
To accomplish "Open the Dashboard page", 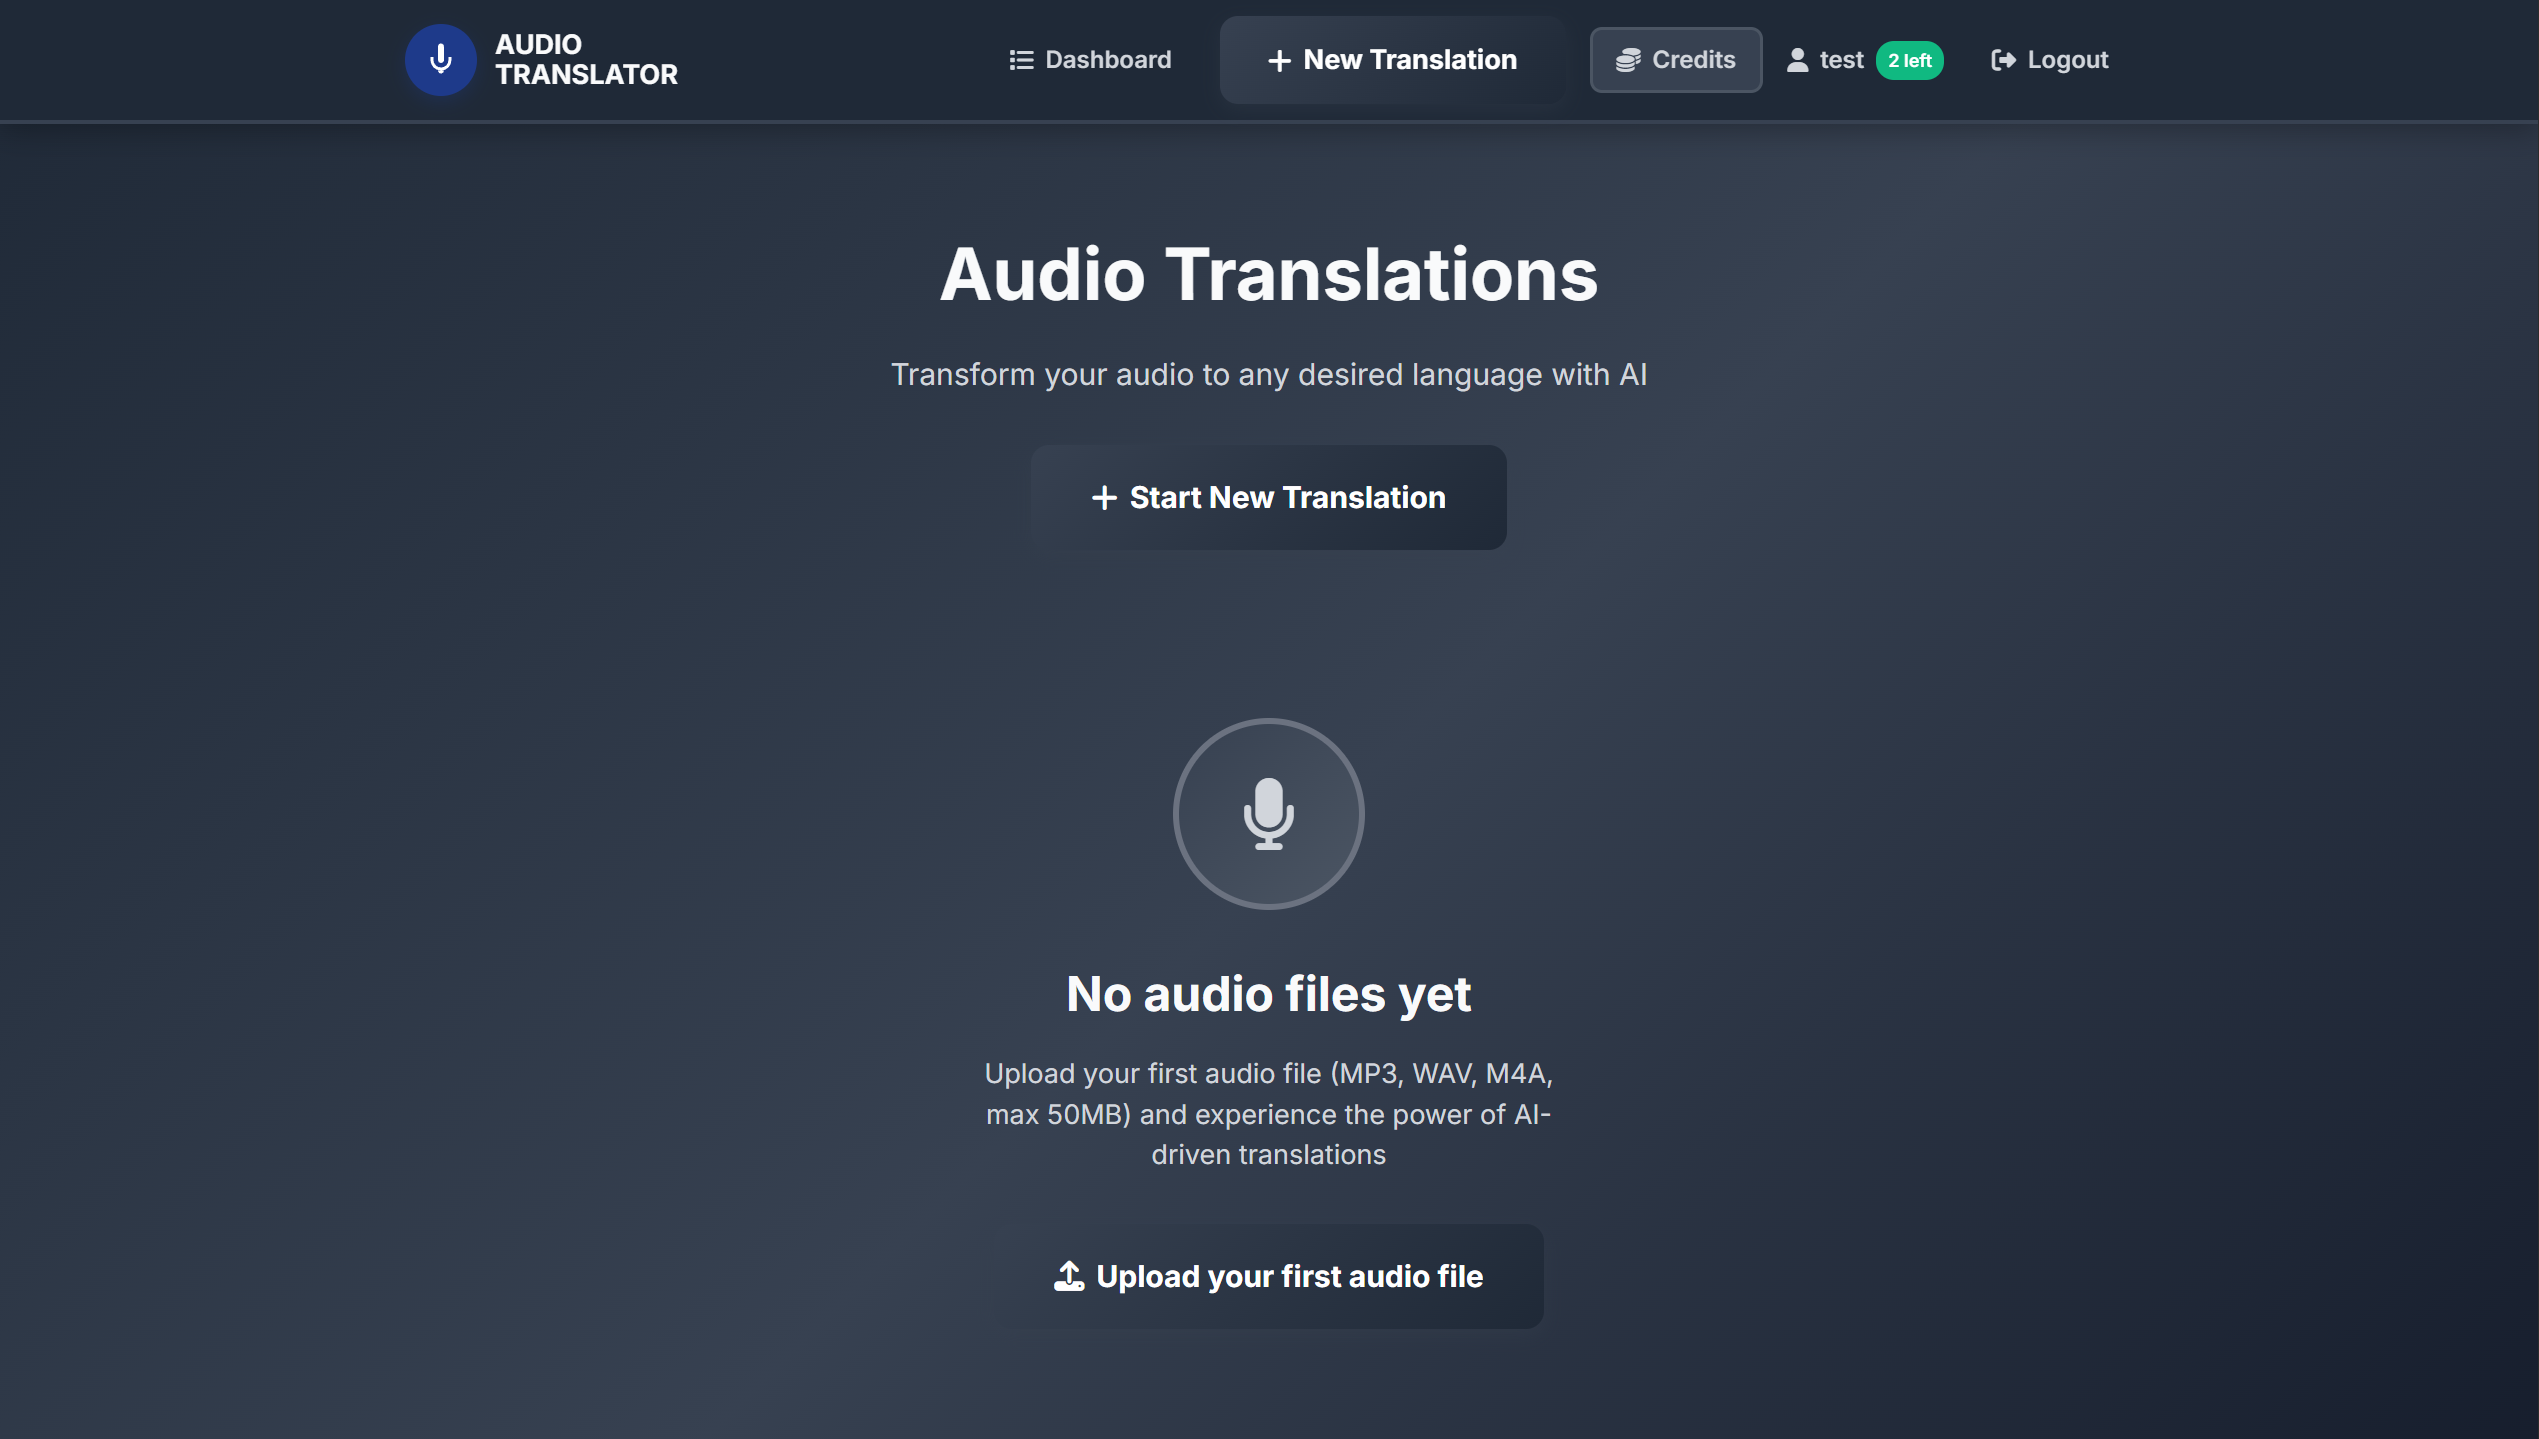I will (1090, 60).
